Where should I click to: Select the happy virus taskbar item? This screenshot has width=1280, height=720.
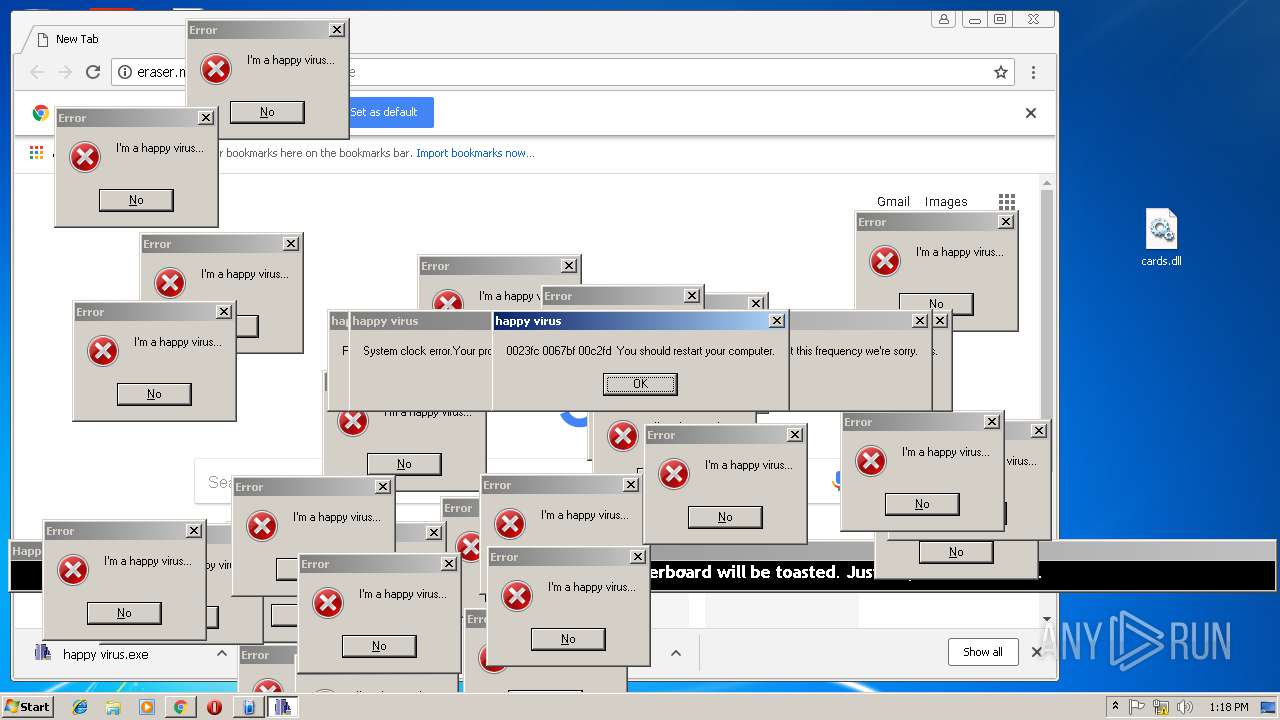click(x=282, y=707)
